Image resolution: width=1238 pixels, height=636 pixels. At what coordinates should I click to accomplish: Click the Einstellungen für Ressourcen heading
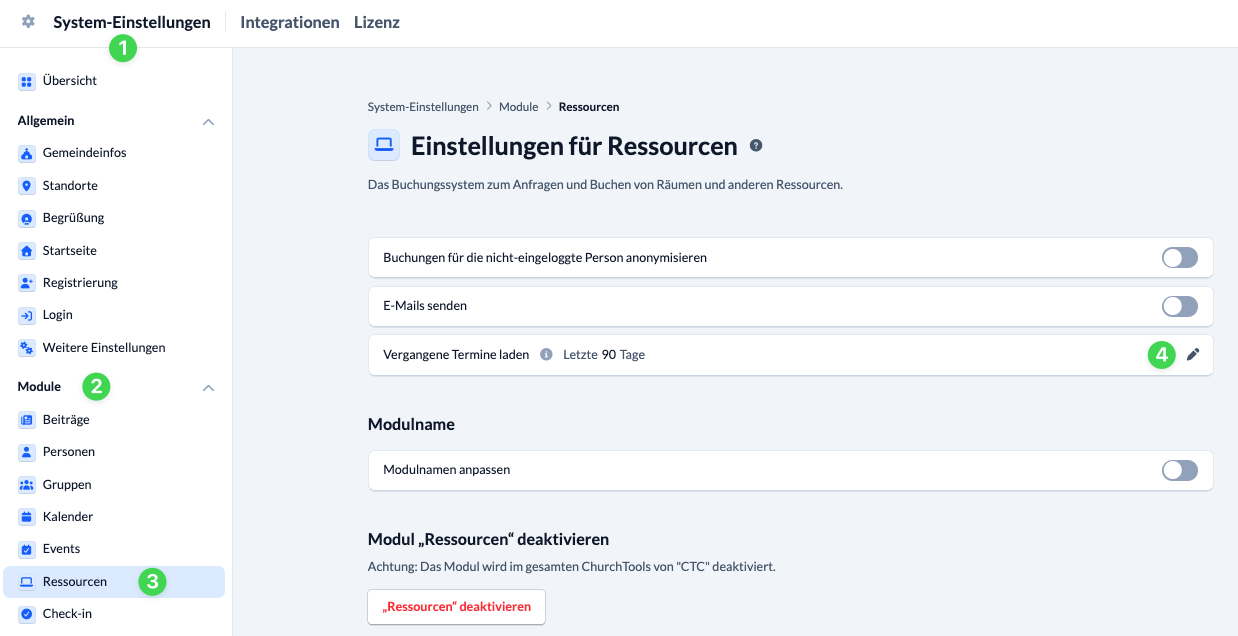[x=574, y=146]
